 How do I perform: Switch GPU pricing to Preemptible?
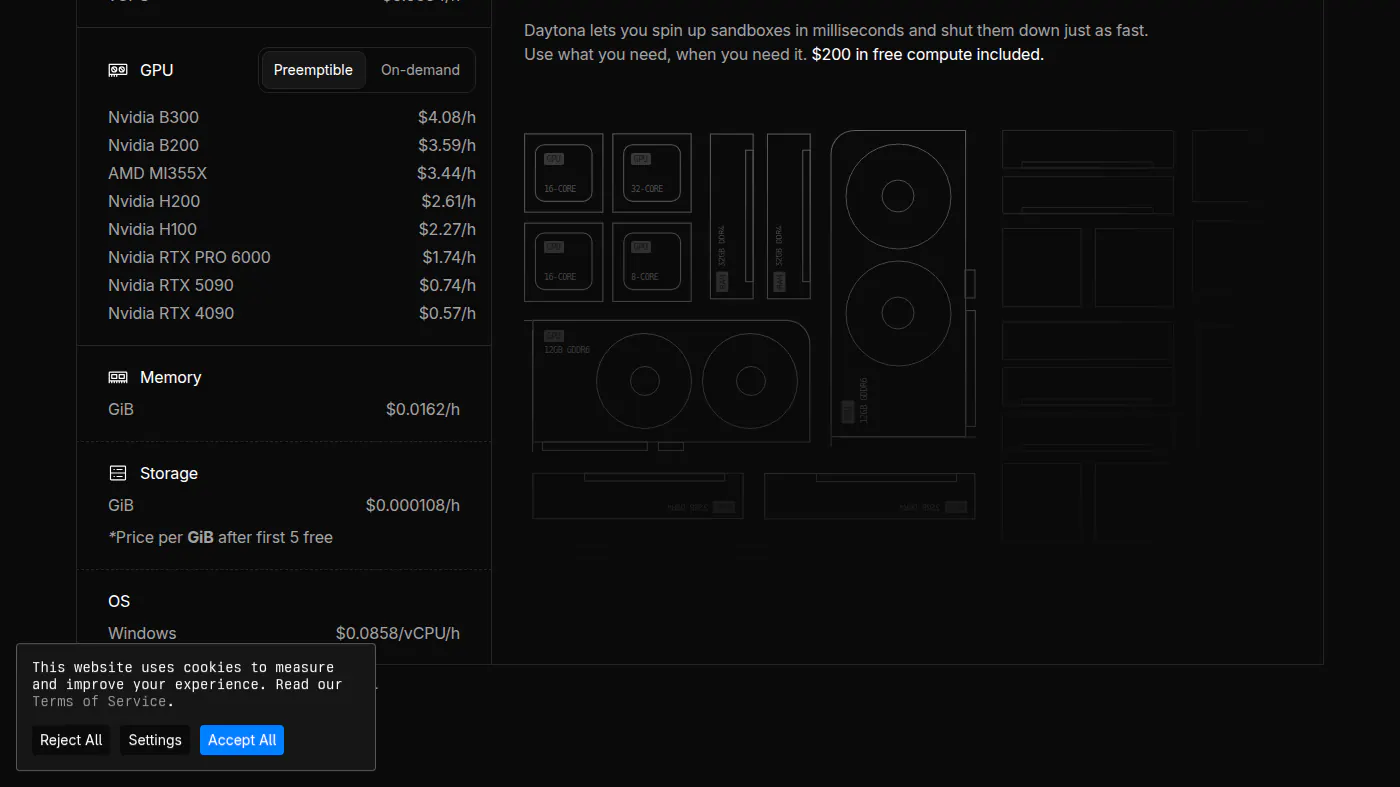[313, 70]
